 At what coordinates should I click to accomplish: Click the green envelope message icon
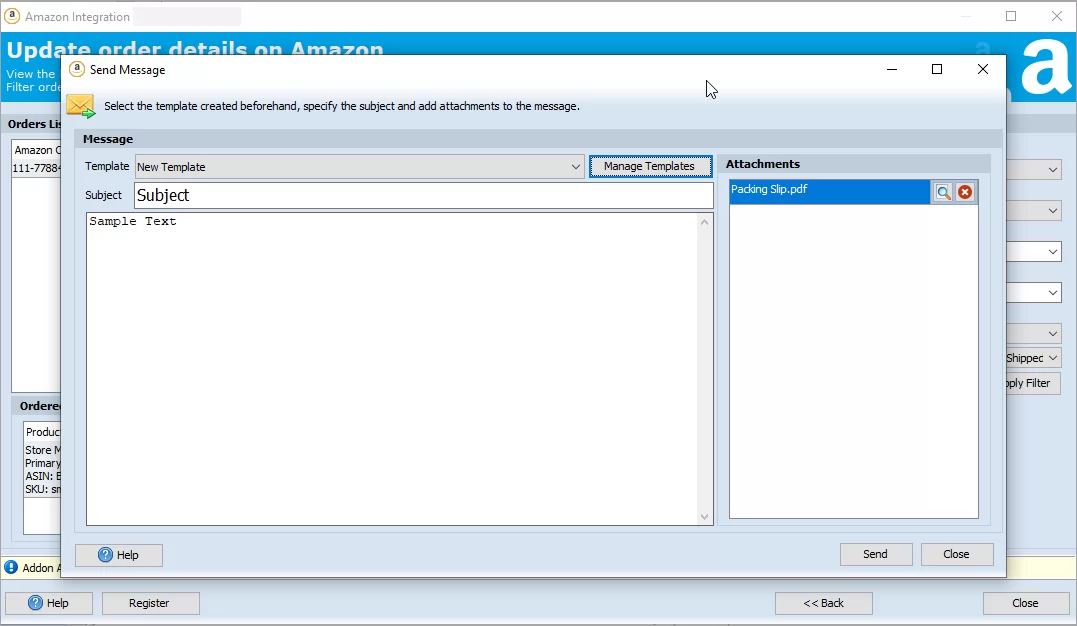[80, 104]
